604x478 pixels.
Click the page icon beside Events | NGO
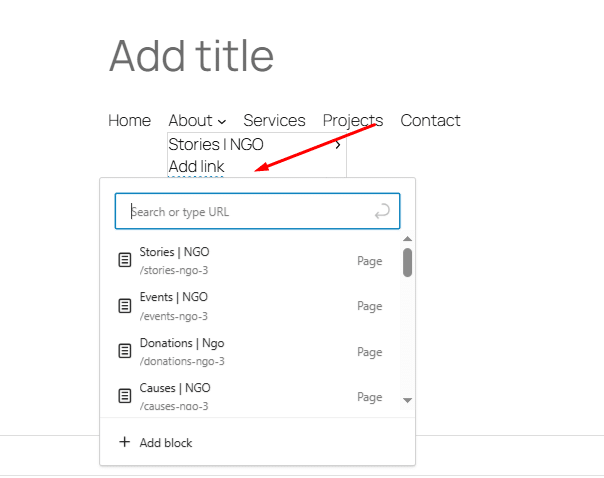124,306
